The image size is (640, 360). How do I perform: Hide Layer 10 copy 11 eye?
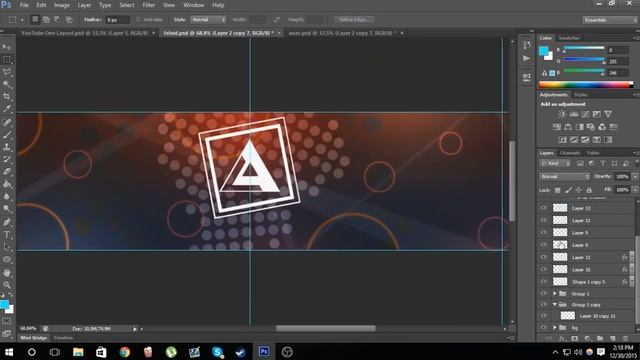(x=543, y=316)
